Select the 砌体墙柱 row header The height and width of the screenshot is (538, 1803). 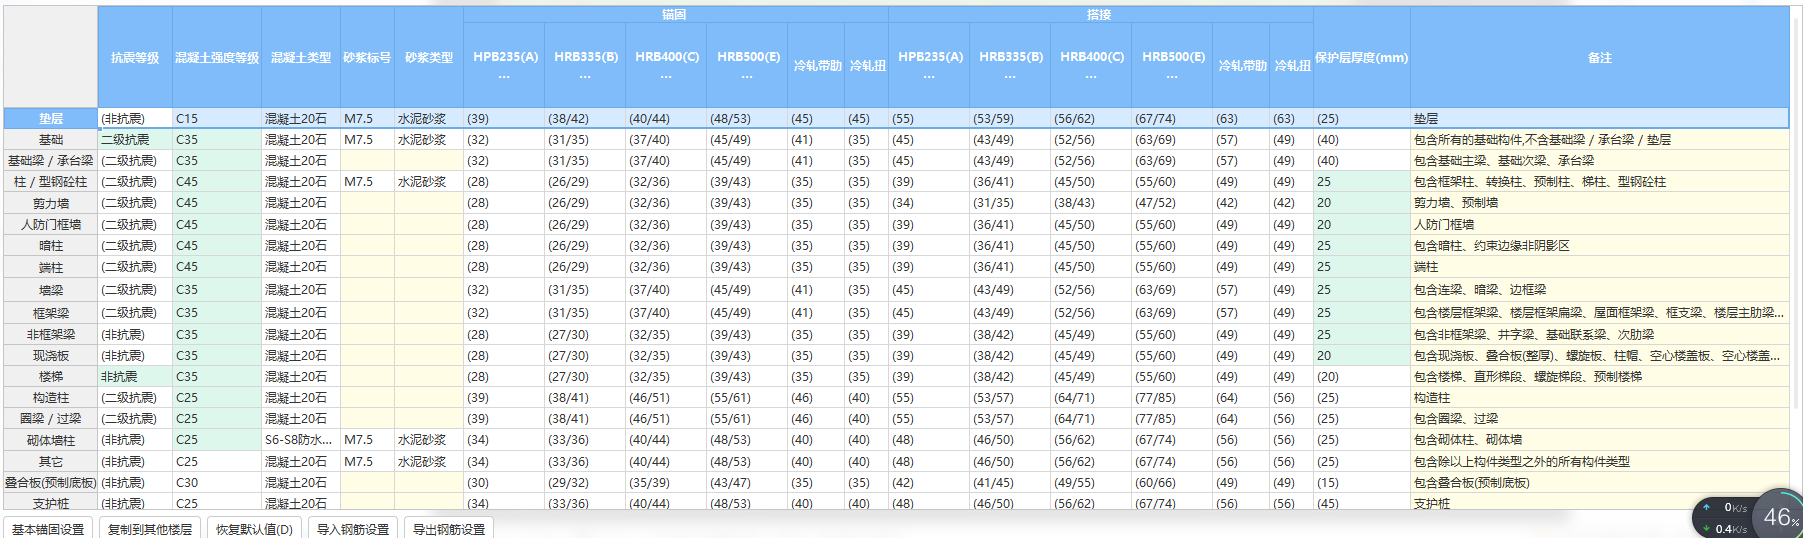pyautogui.click(x=51, y=440)
